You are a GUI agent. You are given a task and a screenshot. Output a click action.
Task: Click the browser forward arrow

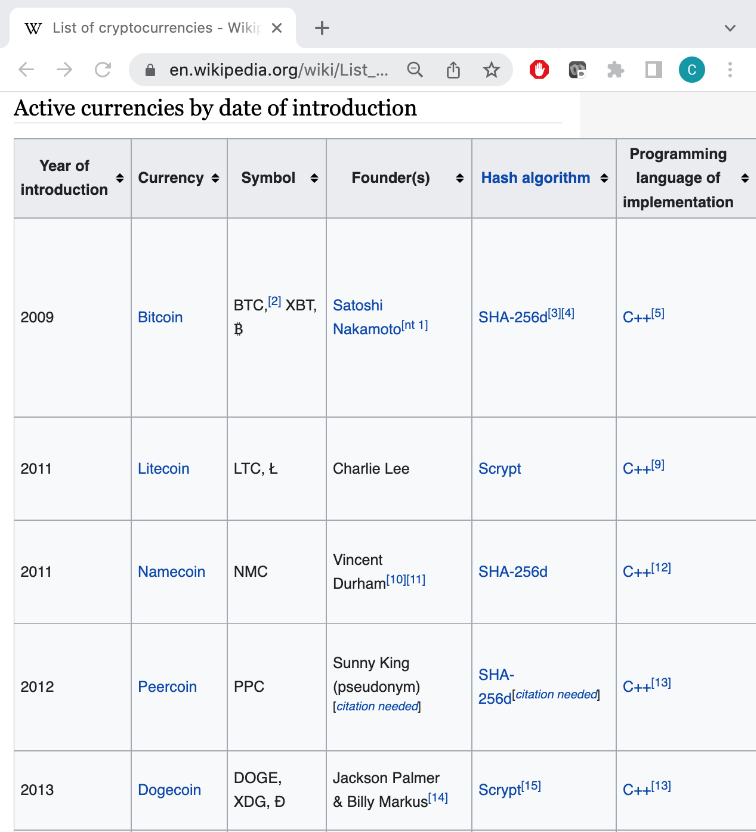tap(64, 70)
